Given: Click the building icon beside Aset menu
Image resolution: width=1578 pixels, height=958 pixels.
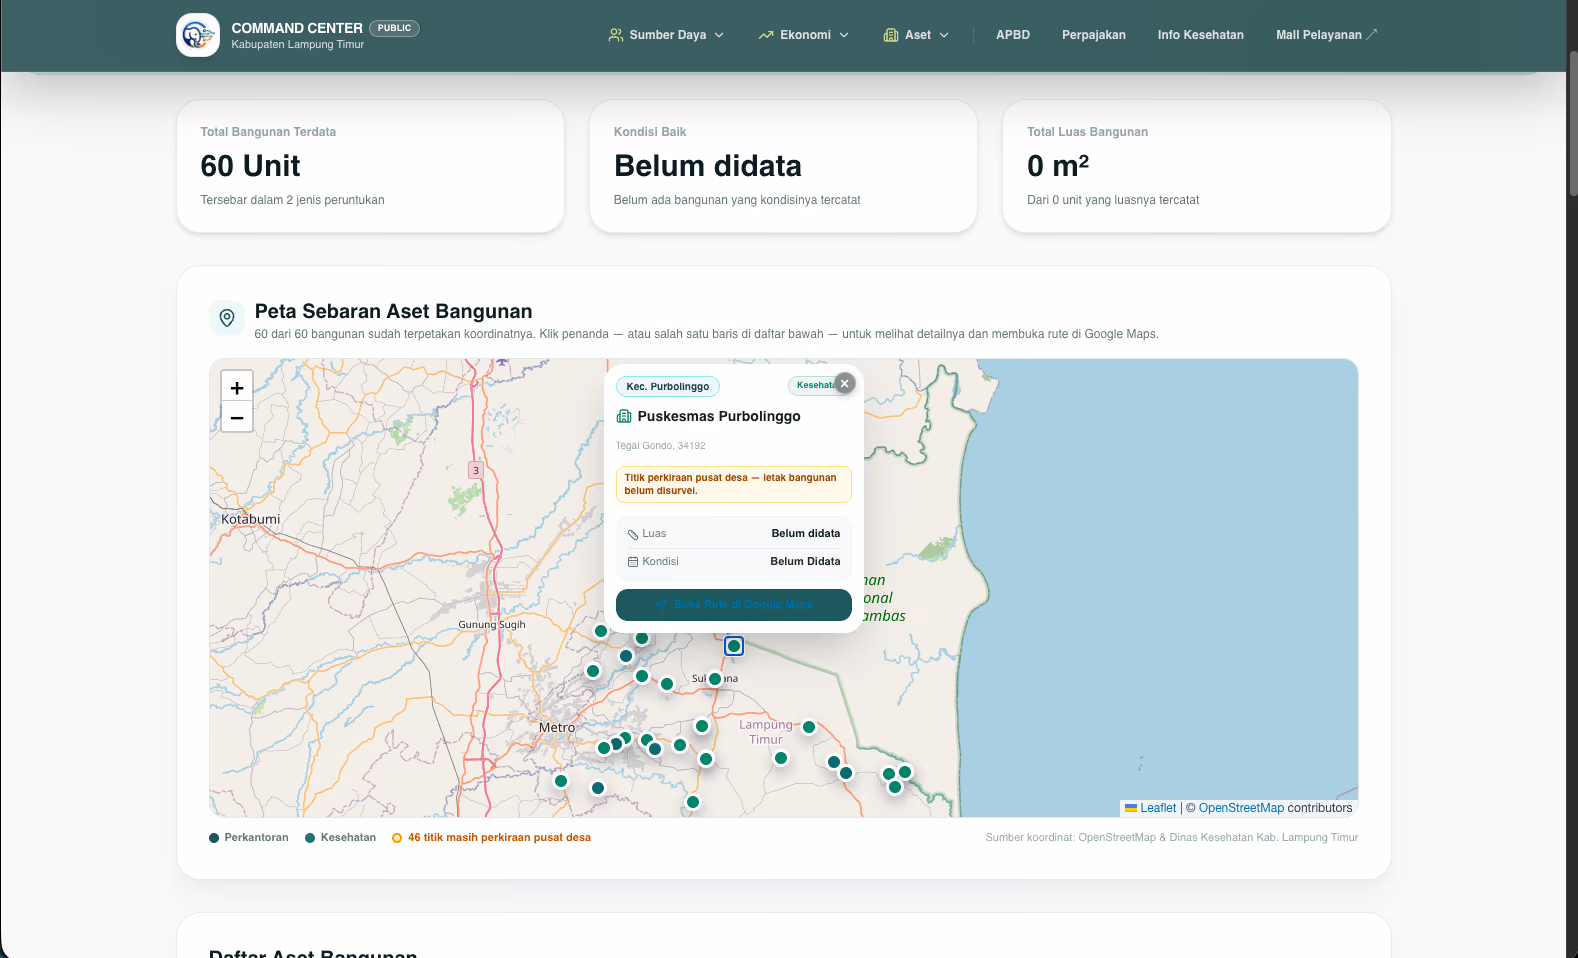Looking at the screenshot, I should coord(891,35).
